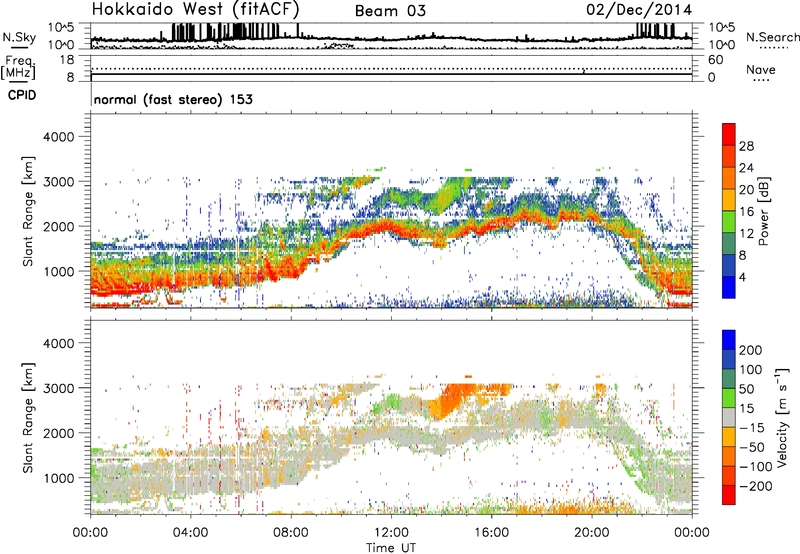Select the 'Beam 03' header label

pos(390,11)
